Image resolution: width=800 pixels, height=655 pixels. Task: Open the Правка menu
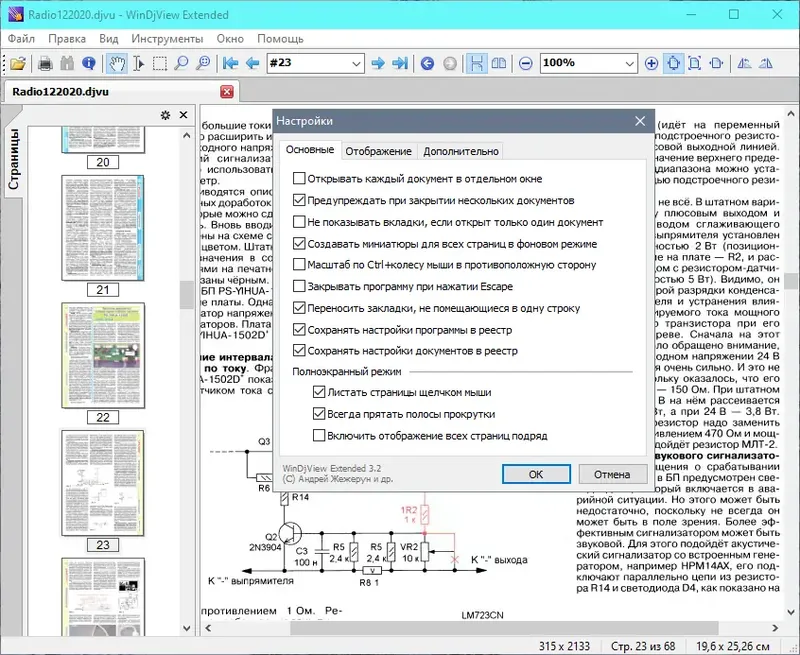[67, 39]
